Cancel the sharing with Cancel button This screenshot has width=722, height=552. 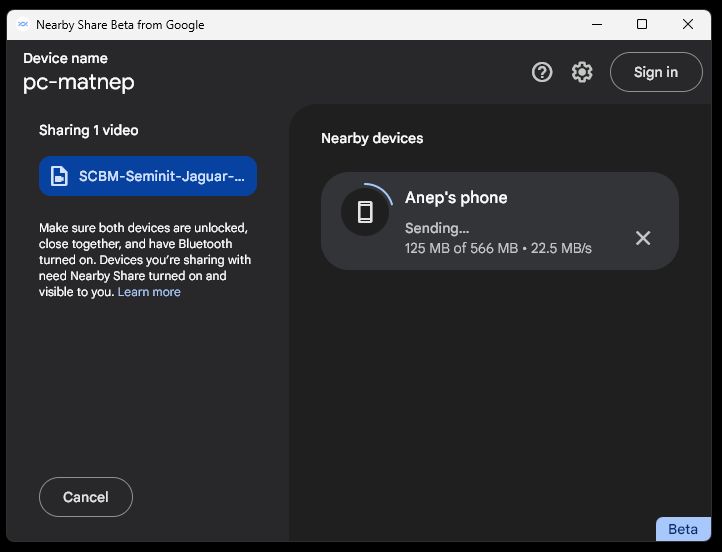[x=86, y=497]
